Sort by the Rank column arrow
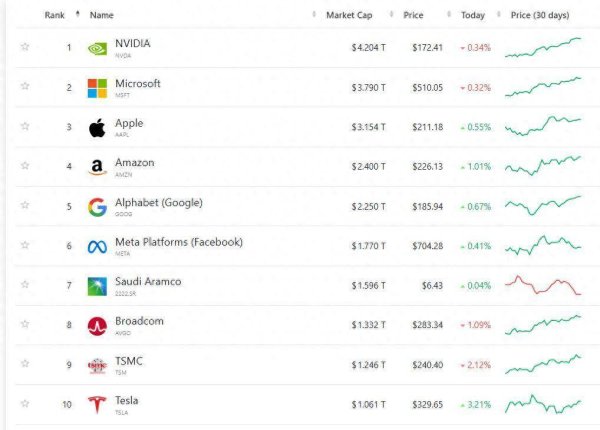Image resolution: width=600 pixels, height=430 pixels. 78,15
